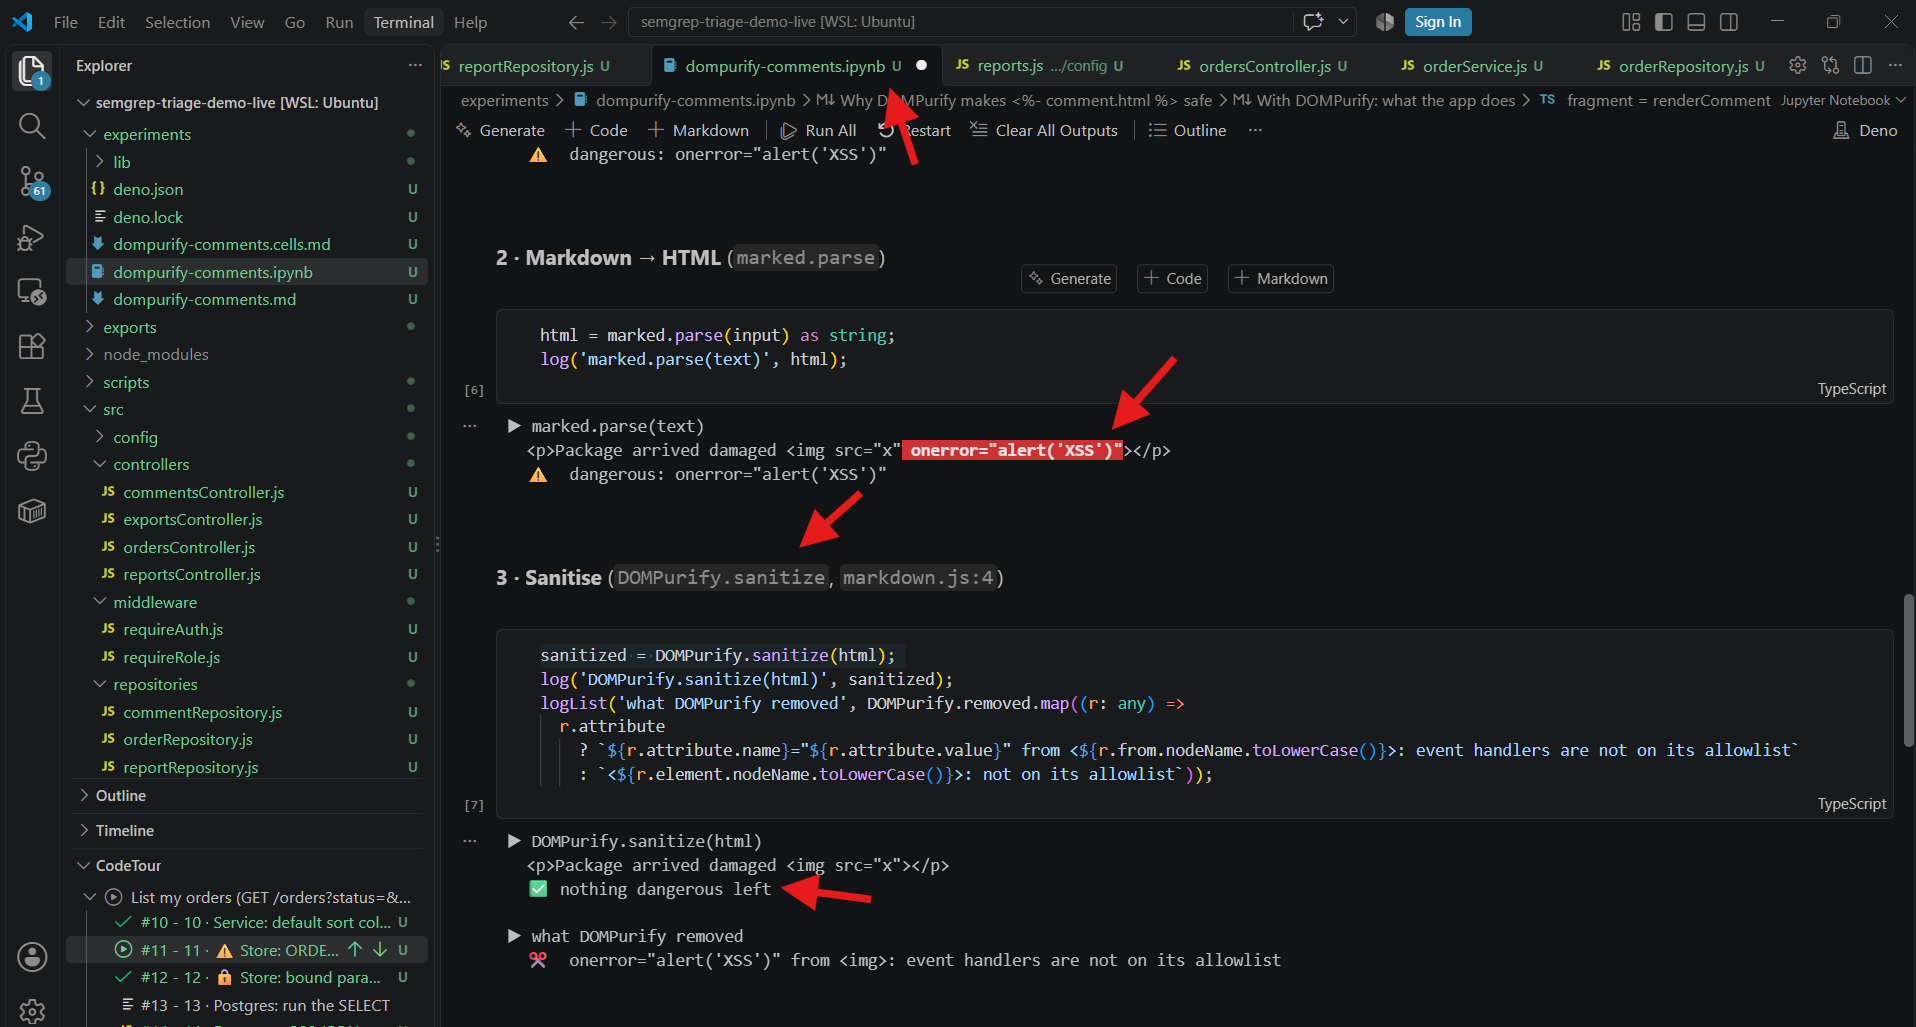Open the Manage gear in activity bar
Screen dimensions: 1916x1027
click(x=32, y=1010)
